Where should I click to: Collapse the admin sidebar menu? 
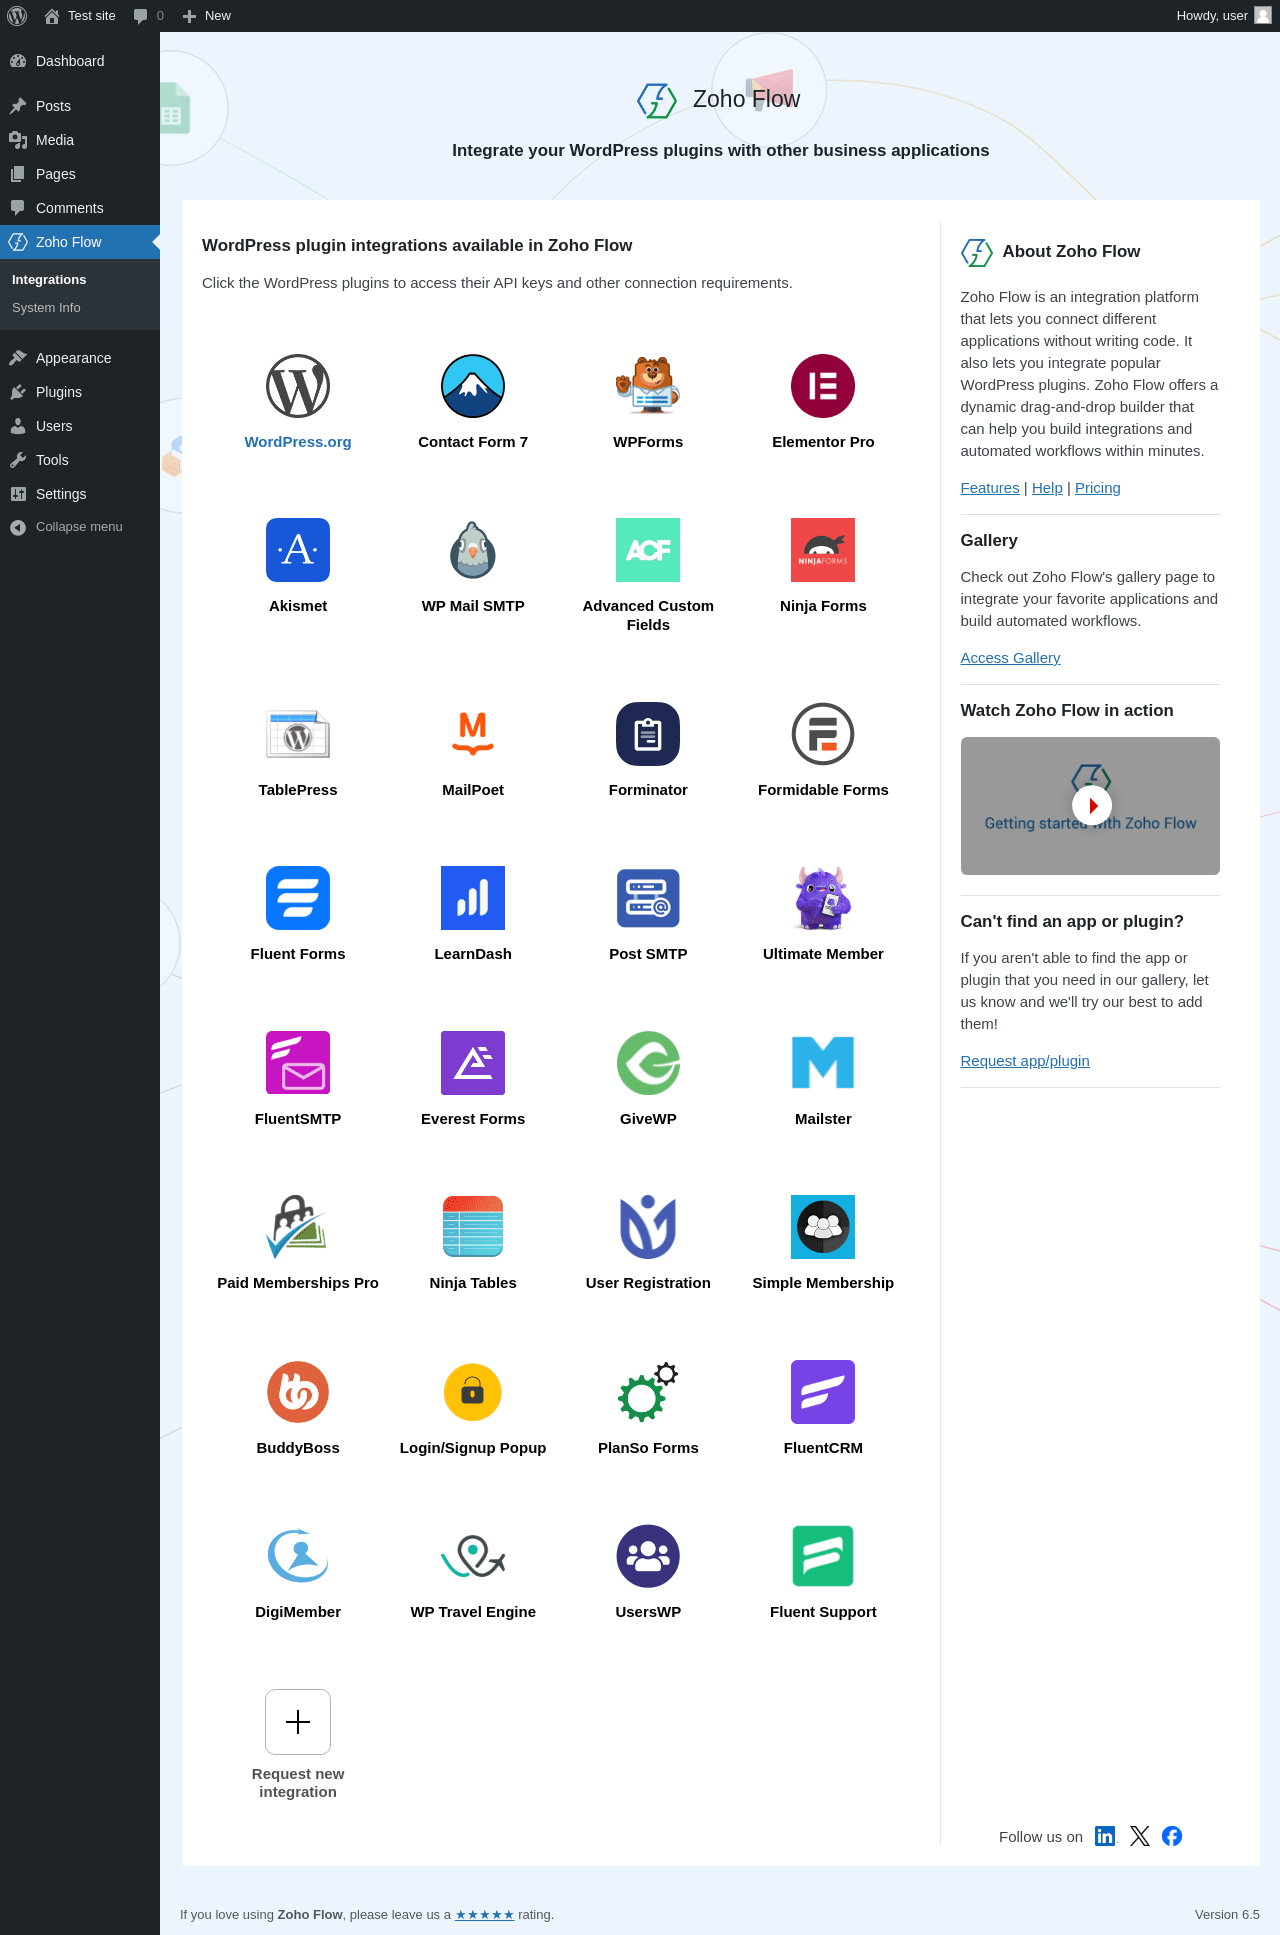[80, 527]
